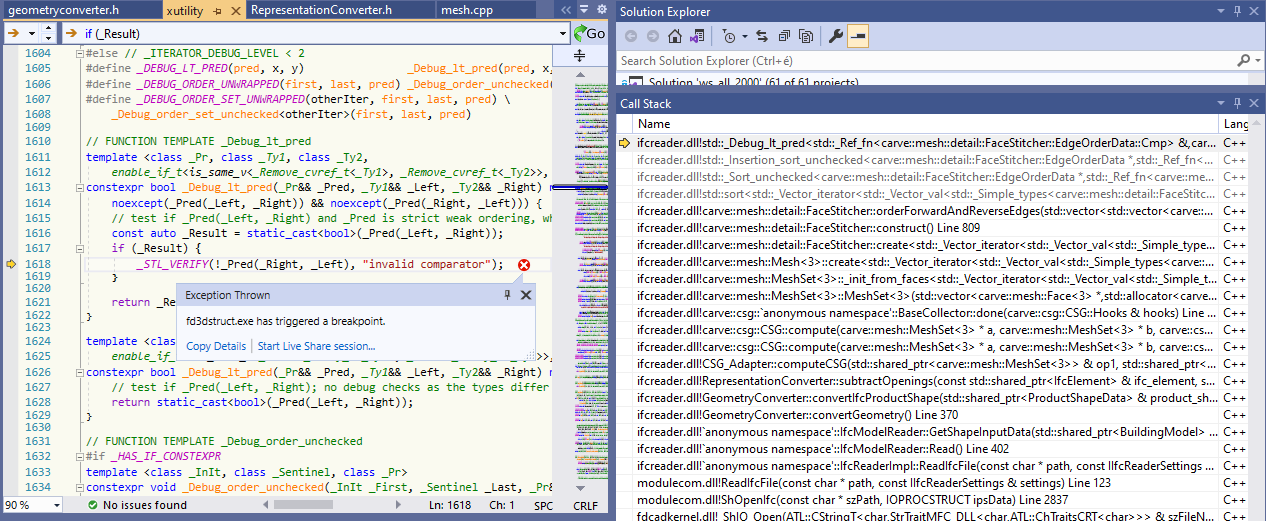Viewport: 1266px width, 521px height.
Task: Click the Go button in navigation bar
Action: tap(588, 33)
